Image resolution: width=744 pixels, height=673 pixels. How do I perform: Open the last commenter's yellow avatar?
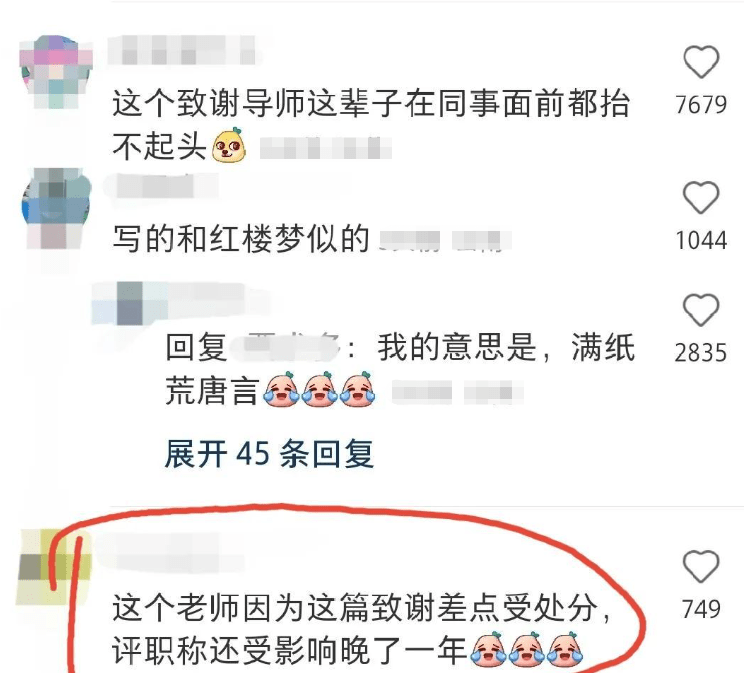[53, 568]
